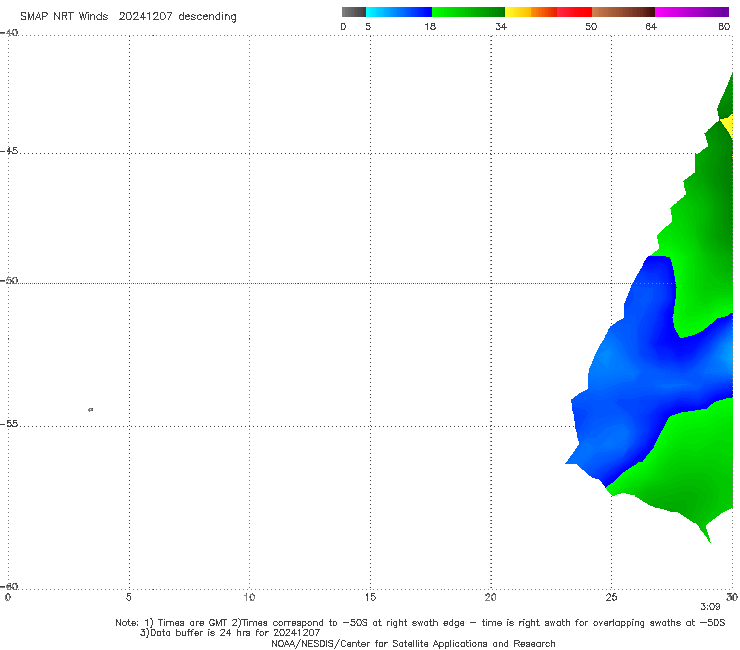Click the cyan-to-blue segment of the color bar

[x=399, y=12]
